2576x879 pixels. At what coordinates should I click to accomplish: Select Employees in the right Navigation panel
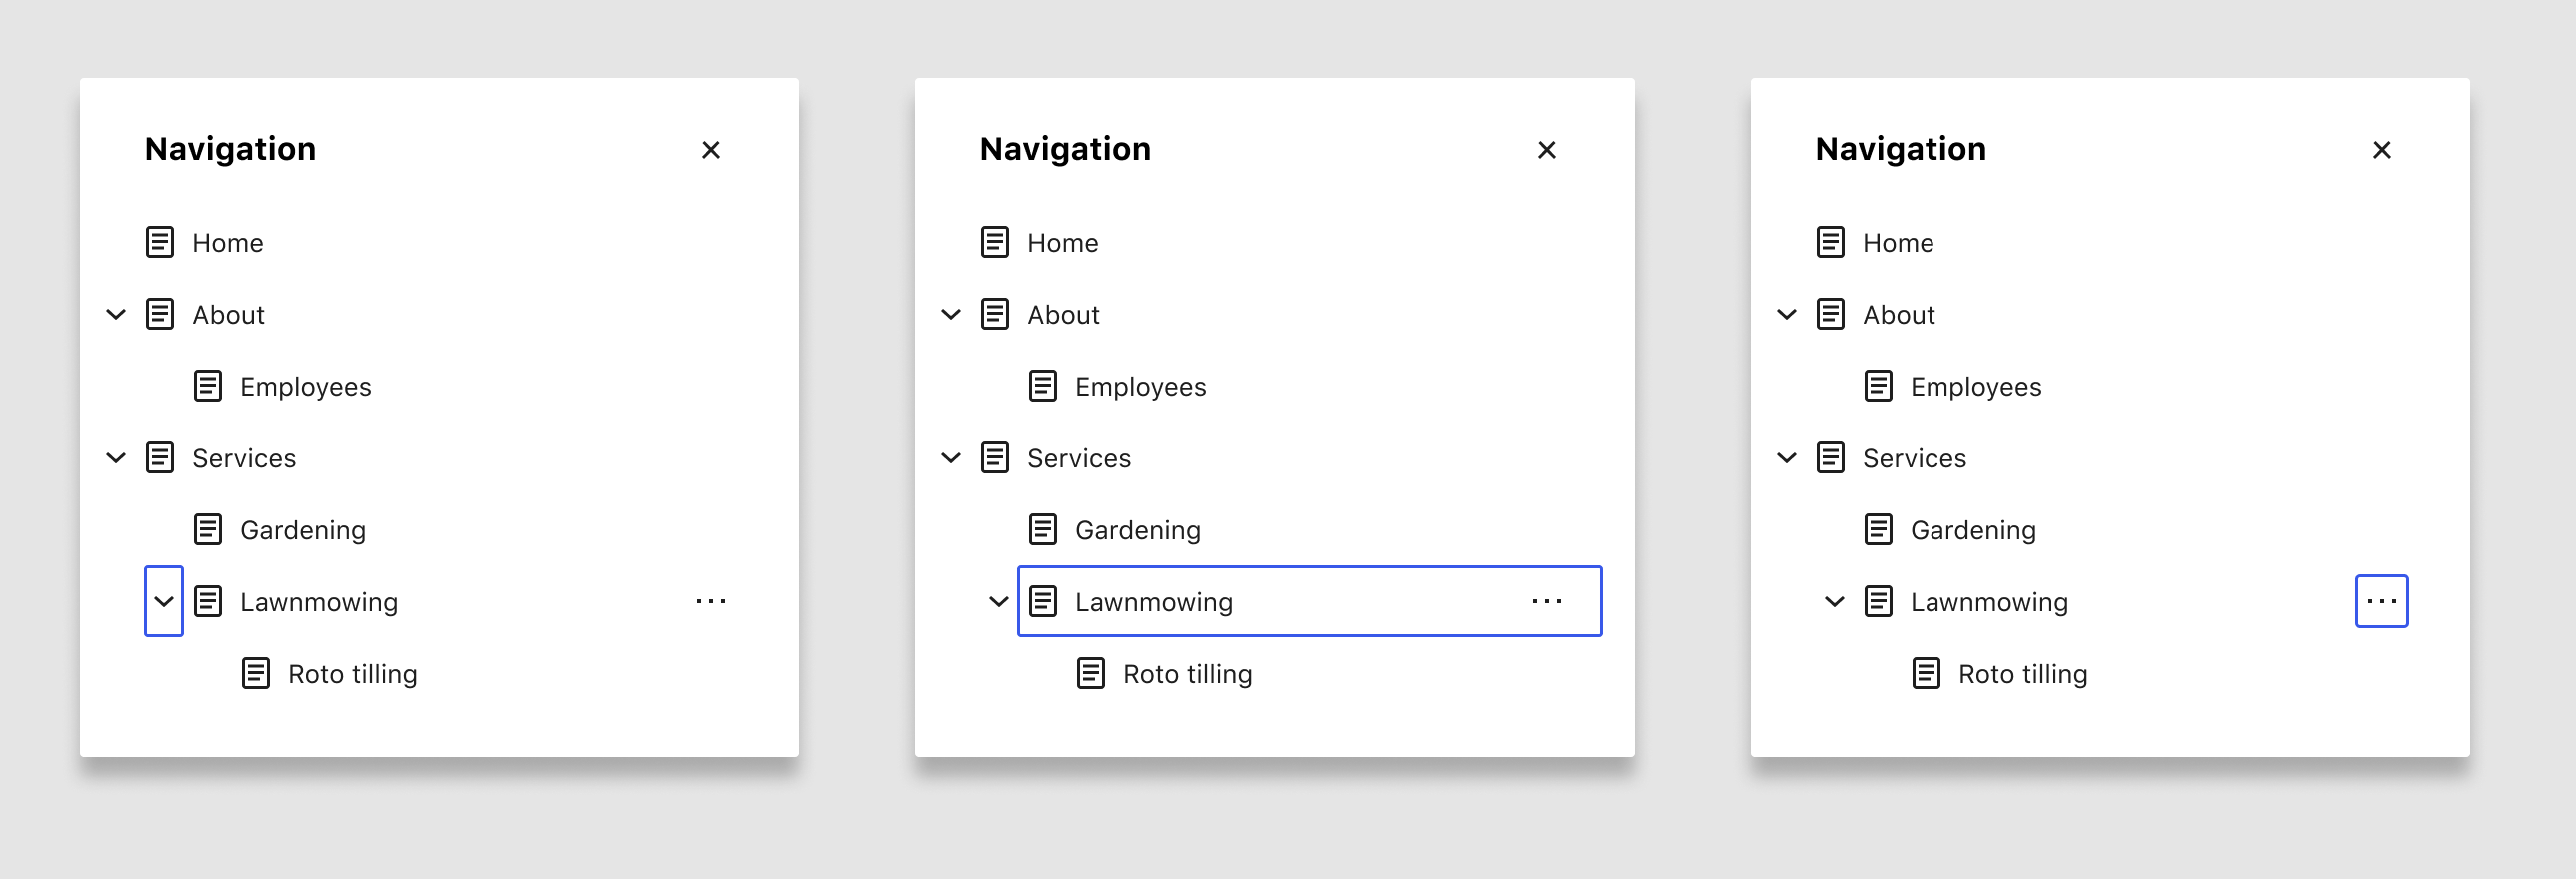[1975, 387]
